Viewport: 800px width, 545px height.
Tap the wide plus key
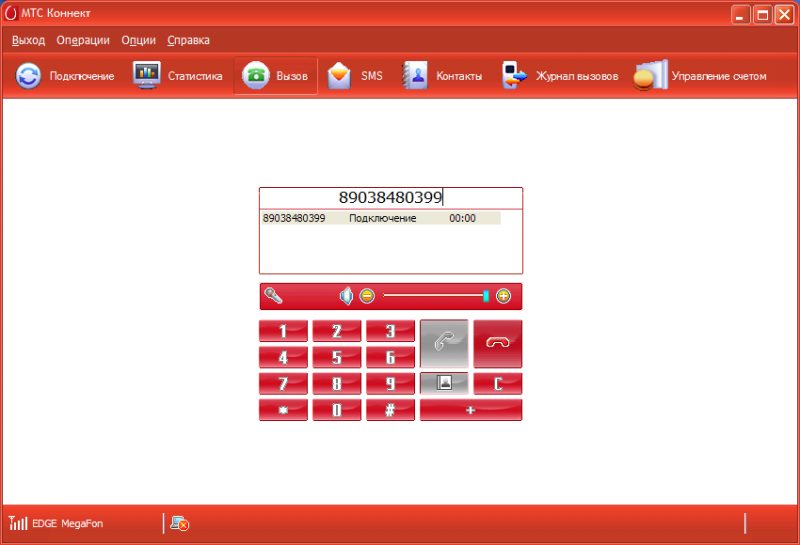[471, 410]
